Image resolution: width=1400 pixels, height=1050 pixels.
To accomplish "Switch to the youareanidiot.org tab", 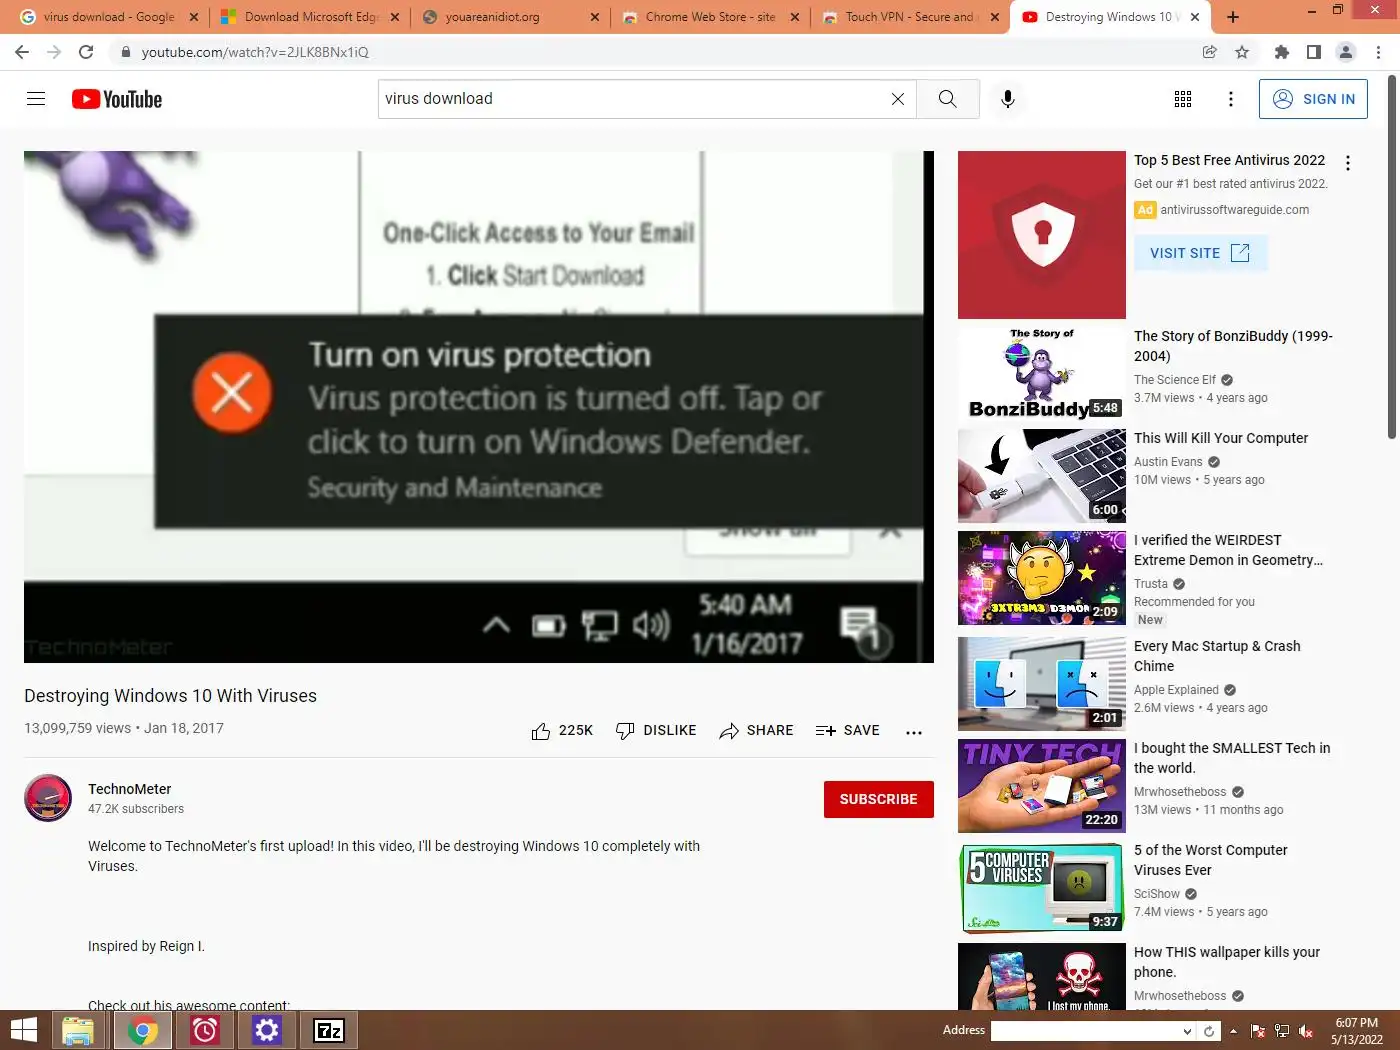I will (x=511, y=17).
